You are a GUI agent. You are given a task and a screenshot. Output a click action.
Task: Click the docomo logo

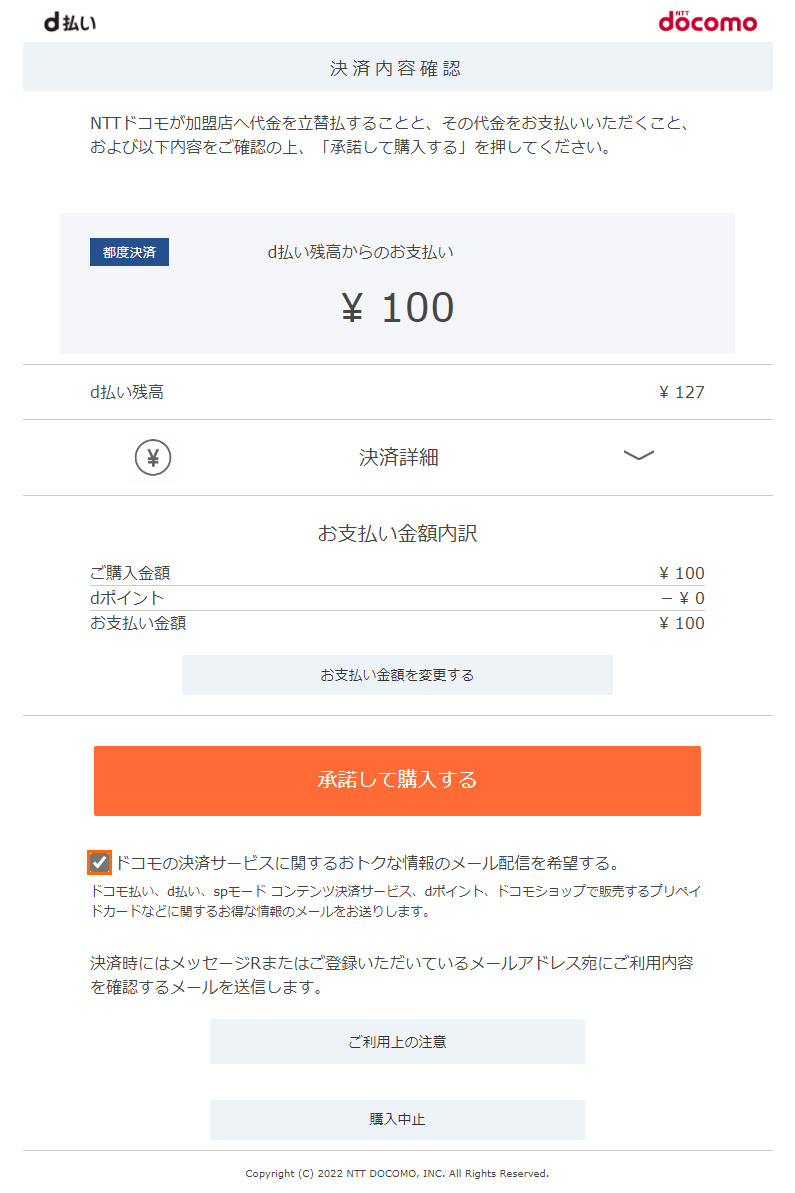(708, 21)
